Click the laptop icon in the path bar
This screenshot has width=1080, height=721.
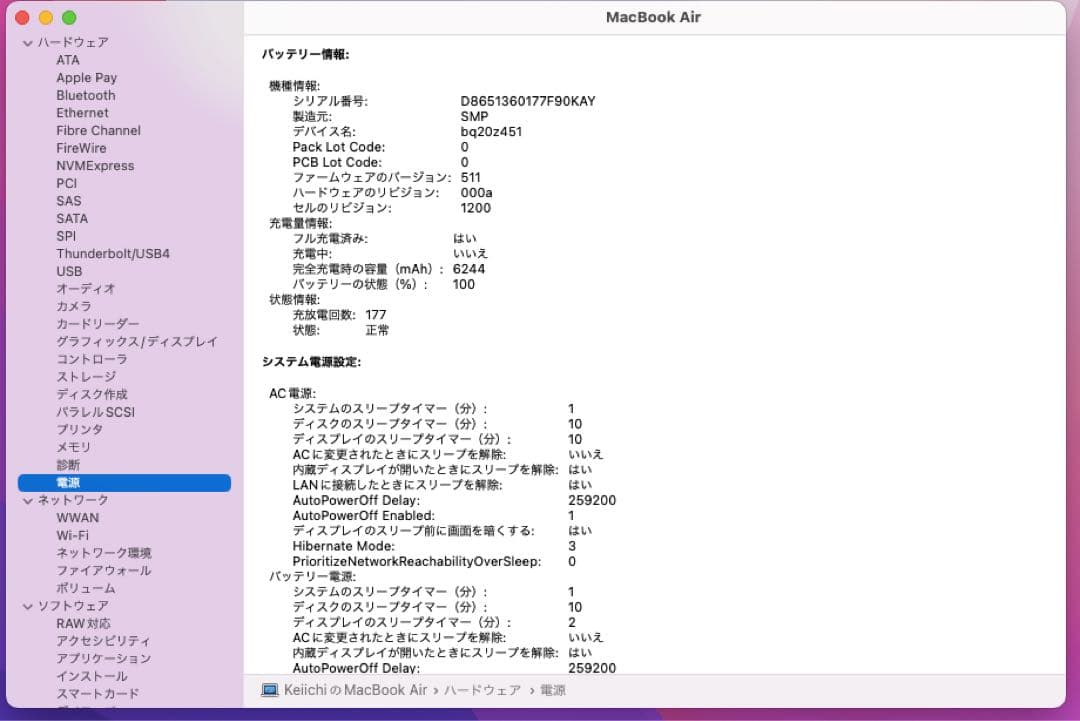(270, 690)
